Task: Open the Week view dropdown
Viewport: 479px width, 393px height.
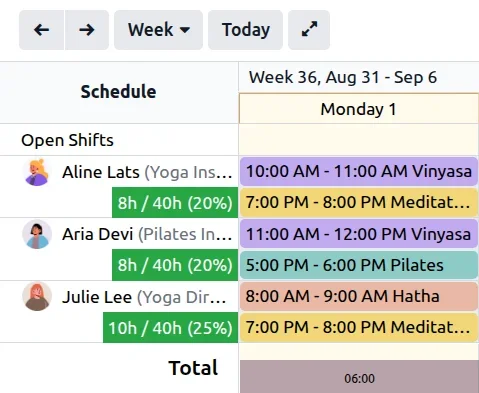Action: pyautogui.click(x=159, y=30)
